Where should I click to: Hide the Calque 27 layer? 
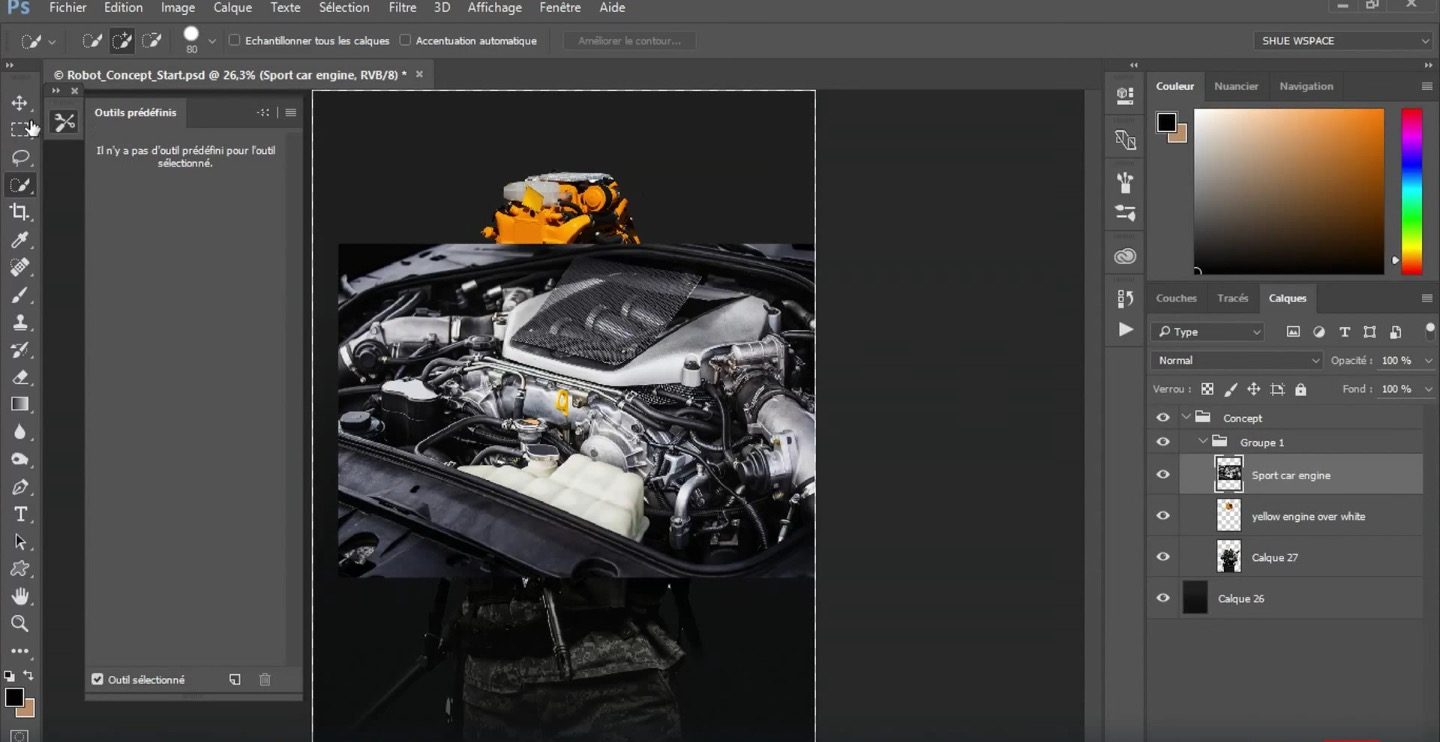1162,557
